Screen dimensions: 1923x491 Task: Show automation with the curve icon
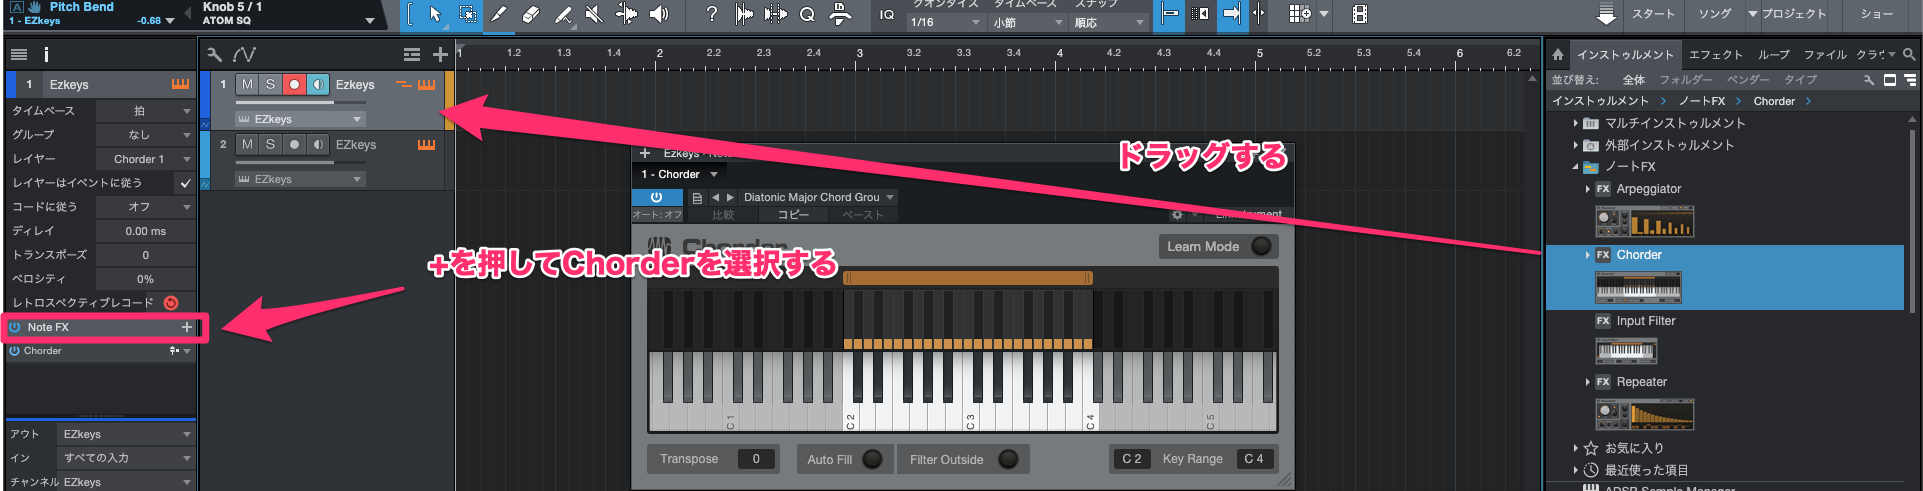(x=245, y=54)
